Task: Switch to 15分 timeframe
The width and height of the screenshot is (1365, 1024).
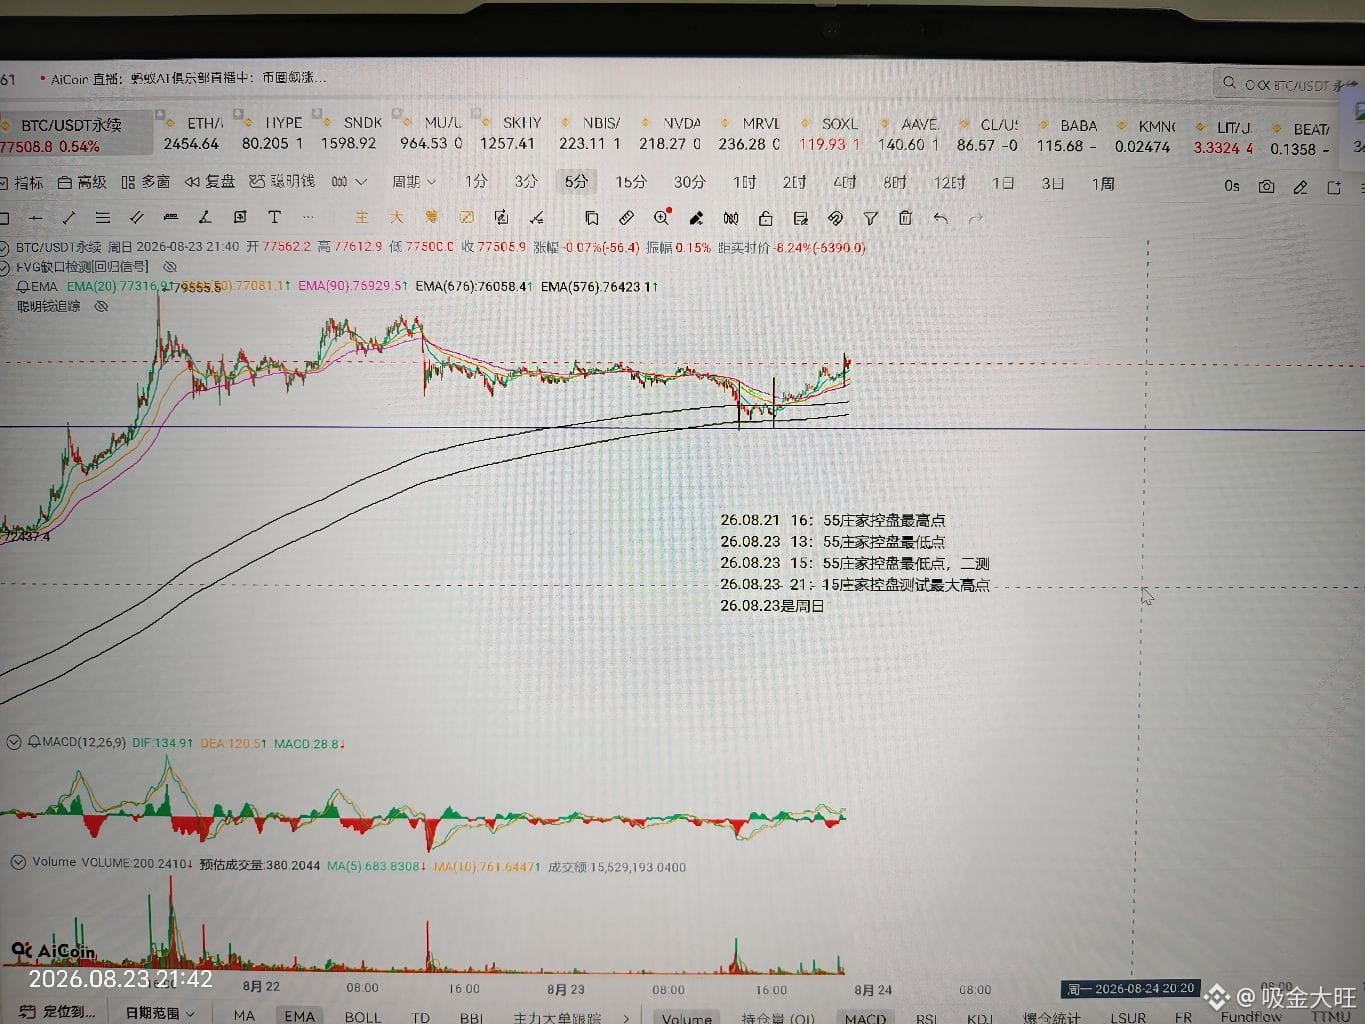Action: pos(631,182)
